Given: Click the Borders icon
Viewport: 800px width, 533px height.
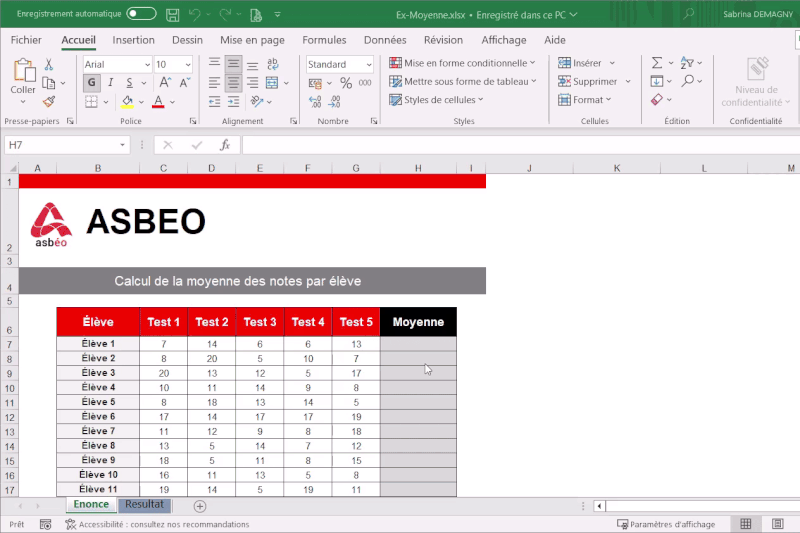Looking at the screenshot, I should [x=91, y=102].
